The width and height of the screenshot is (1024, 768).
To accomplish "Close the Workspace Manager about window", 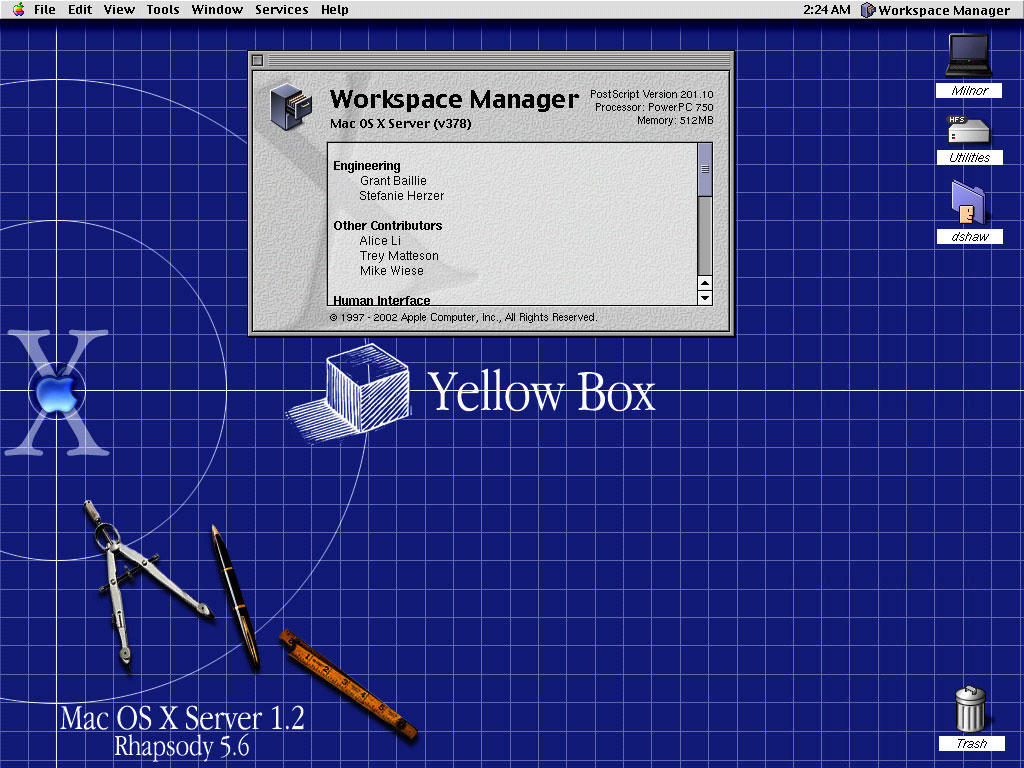I will point(257,60).
